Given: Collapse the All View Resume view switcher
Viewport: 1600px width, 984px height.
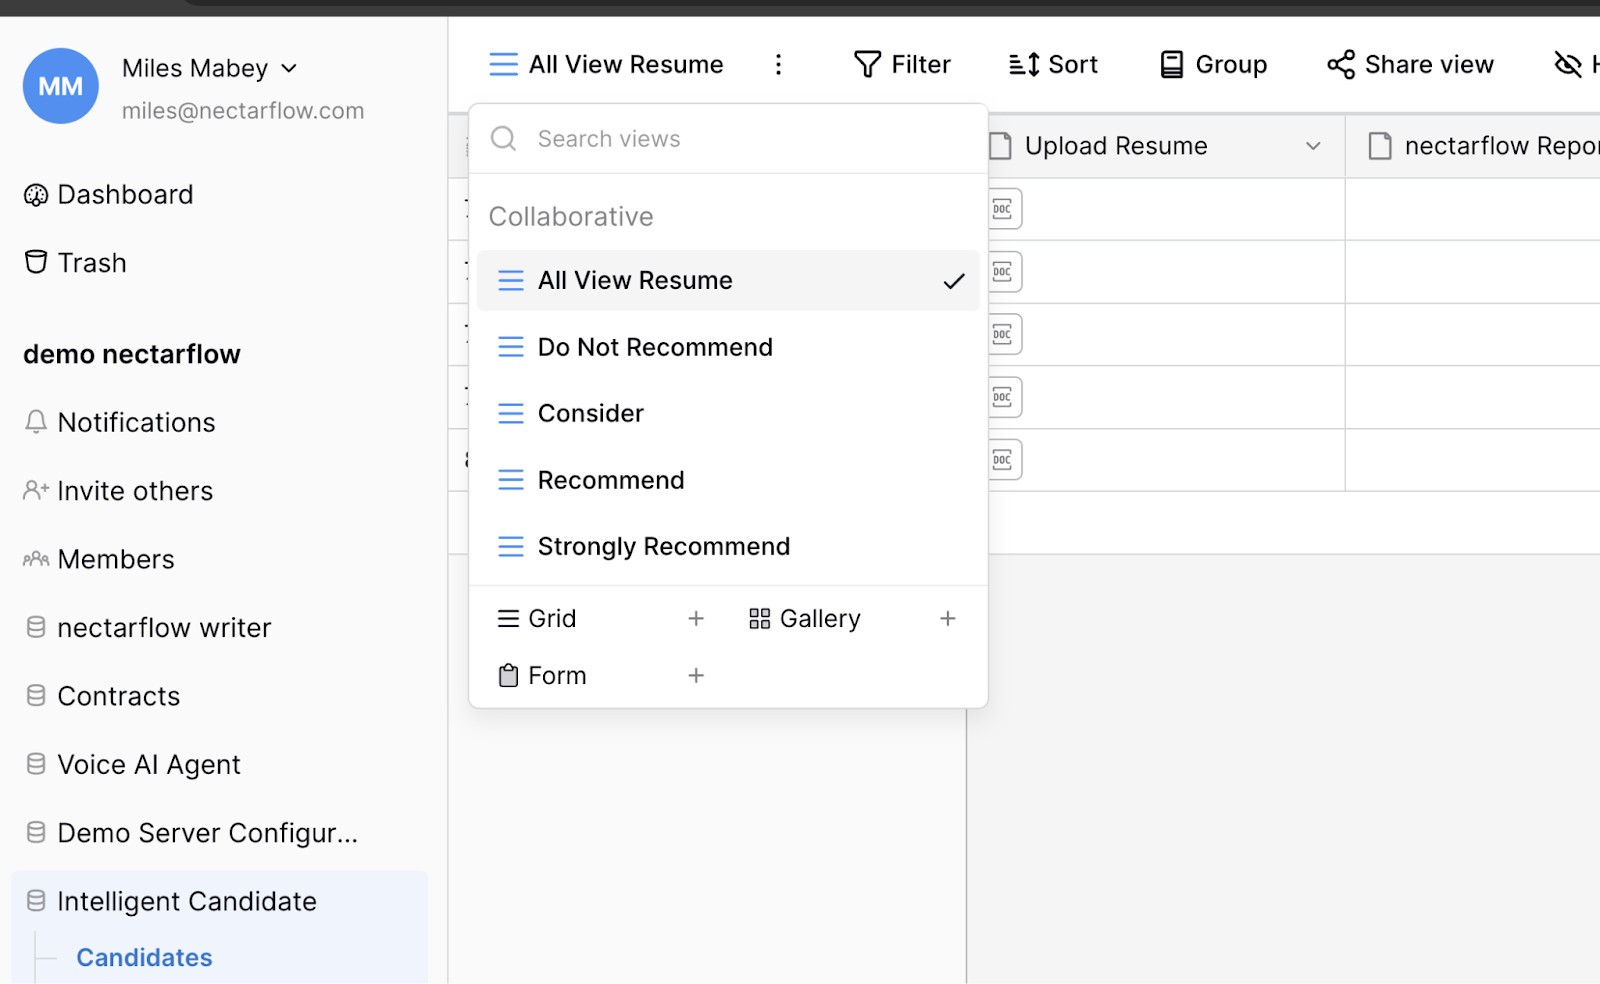Looking at the screenshot, I should 606,65.
